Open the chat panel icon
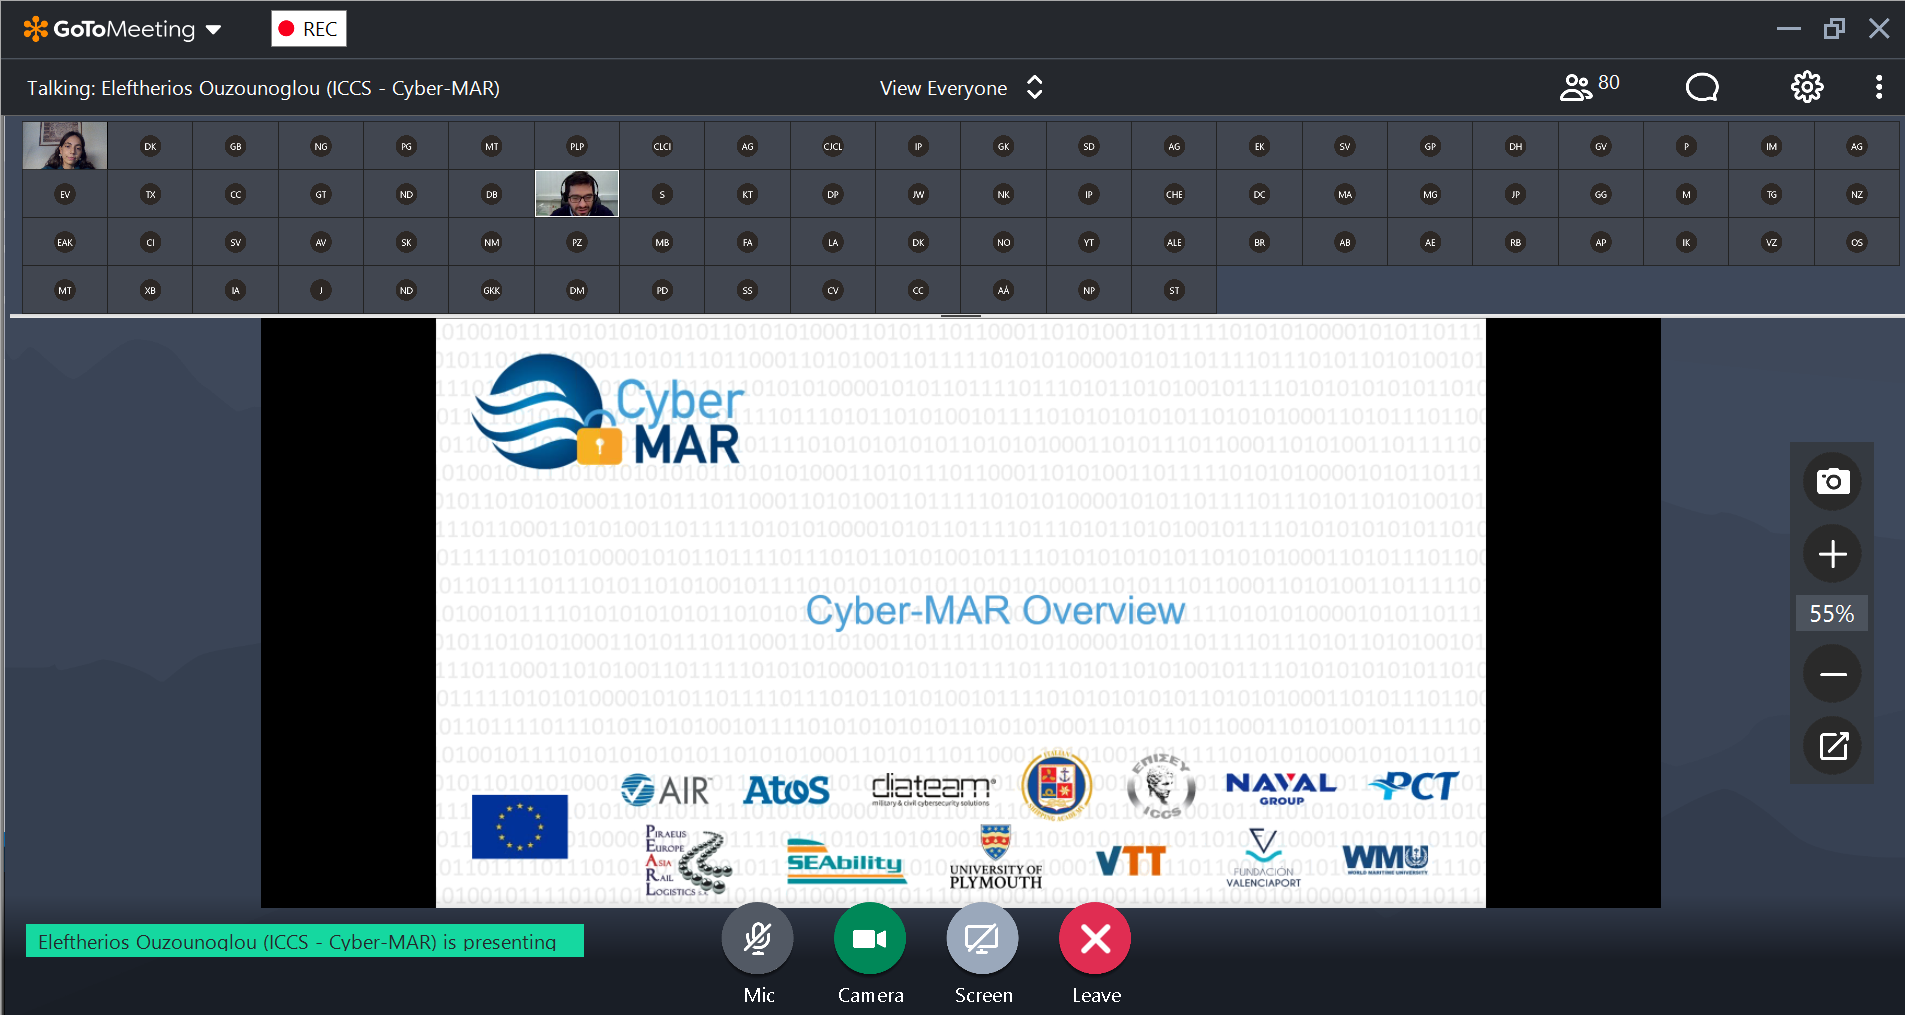Screen dimensions: 1905x1015 (1701, 88)
